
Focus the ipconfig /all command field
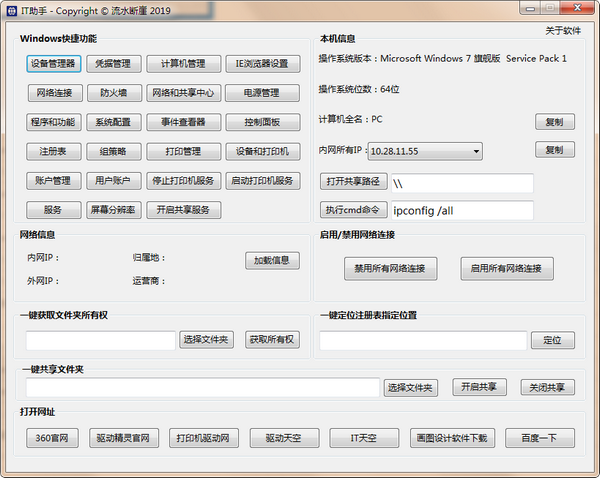click(460, 210)
